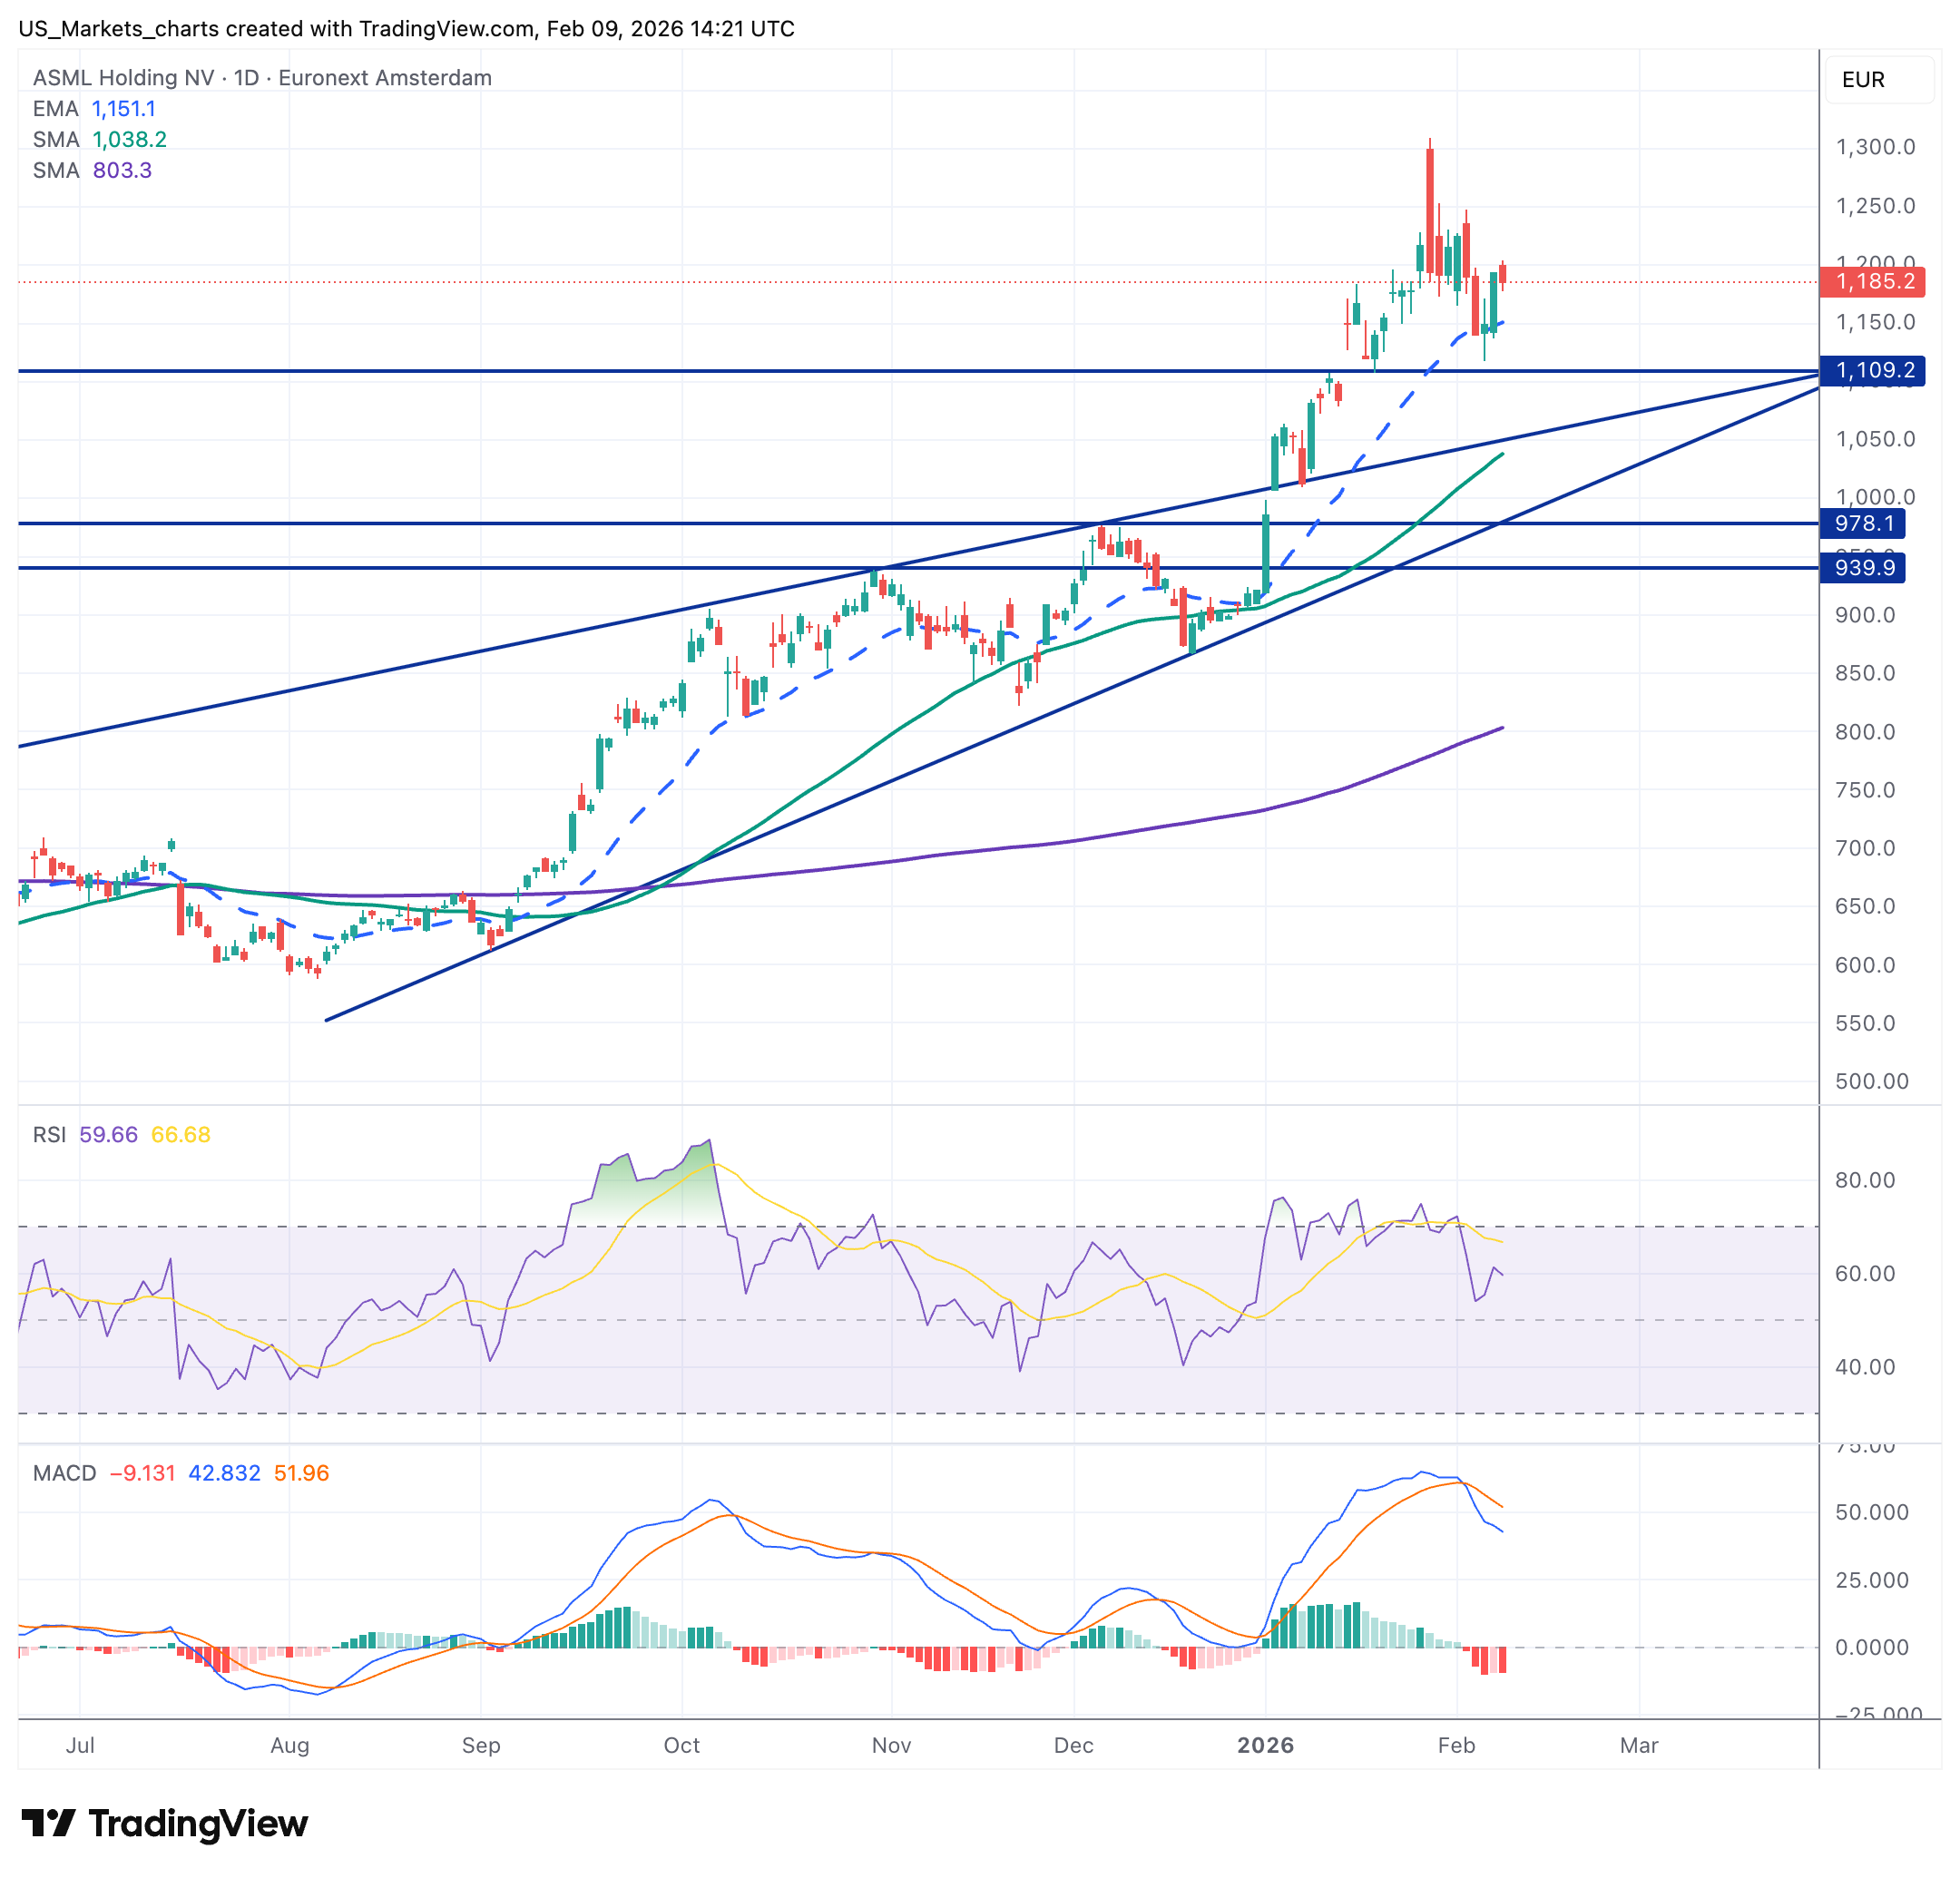Click the EMA 1,151.1 indicator legend
Viewport: 1960px width, 1878px height.
pos(94,109)
